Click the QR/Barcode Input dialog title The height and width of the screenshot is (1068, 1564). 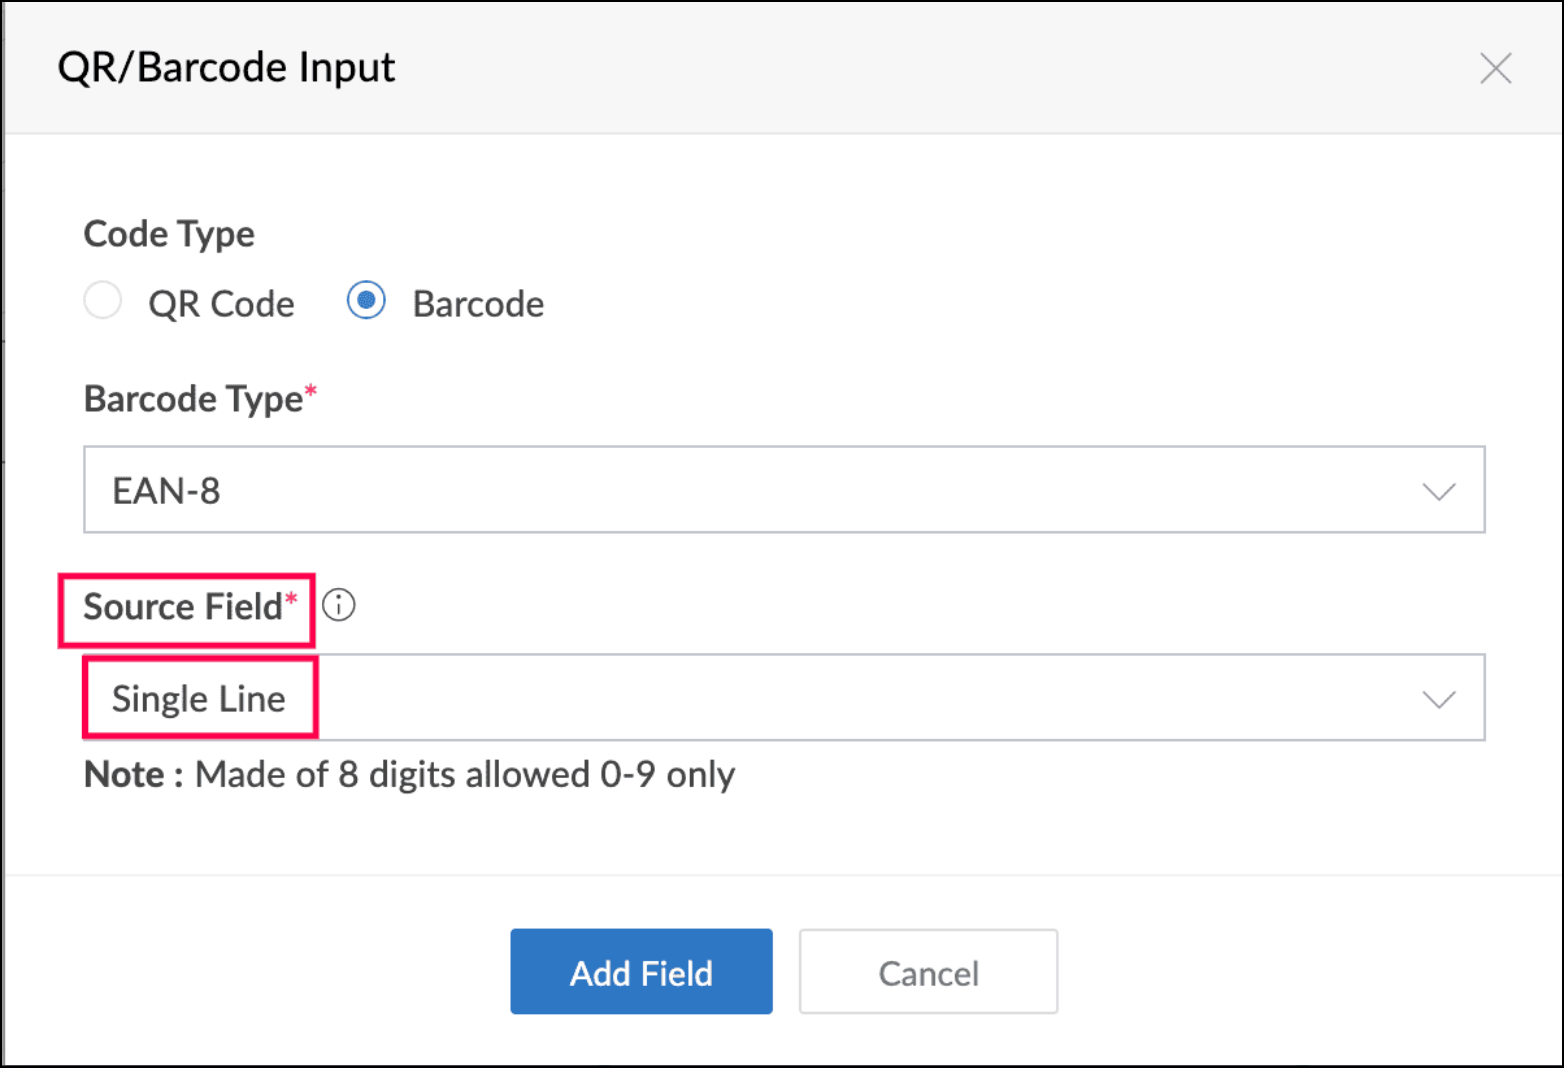pos(227,68)
